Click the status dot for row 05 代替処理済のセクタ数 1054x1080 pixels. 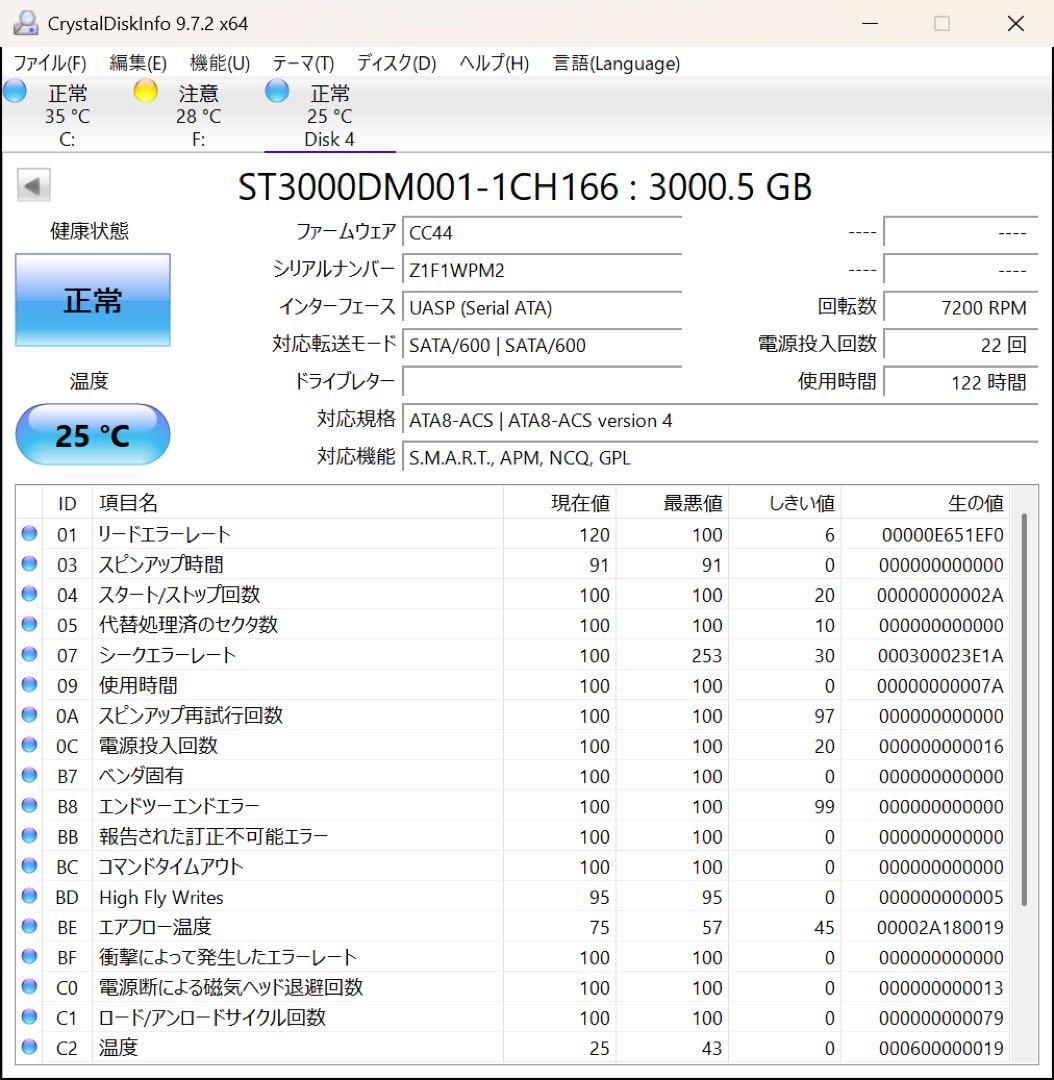pyautogui.click(x=29, y=625)
